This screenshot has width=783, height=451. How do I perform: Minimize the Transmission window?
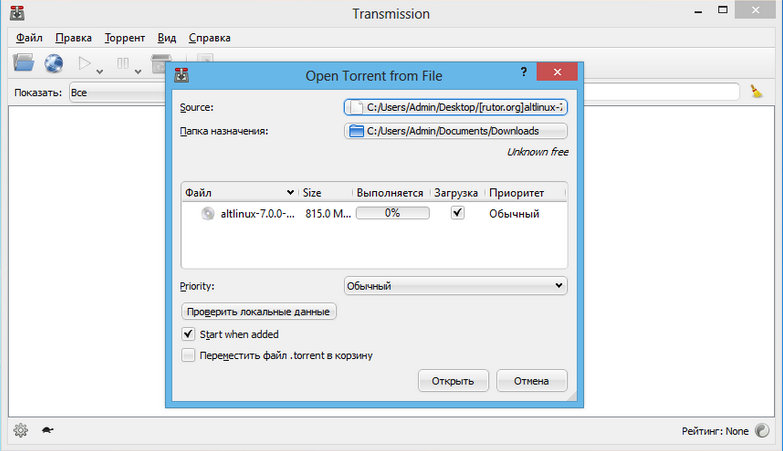(x=698, y=11)
